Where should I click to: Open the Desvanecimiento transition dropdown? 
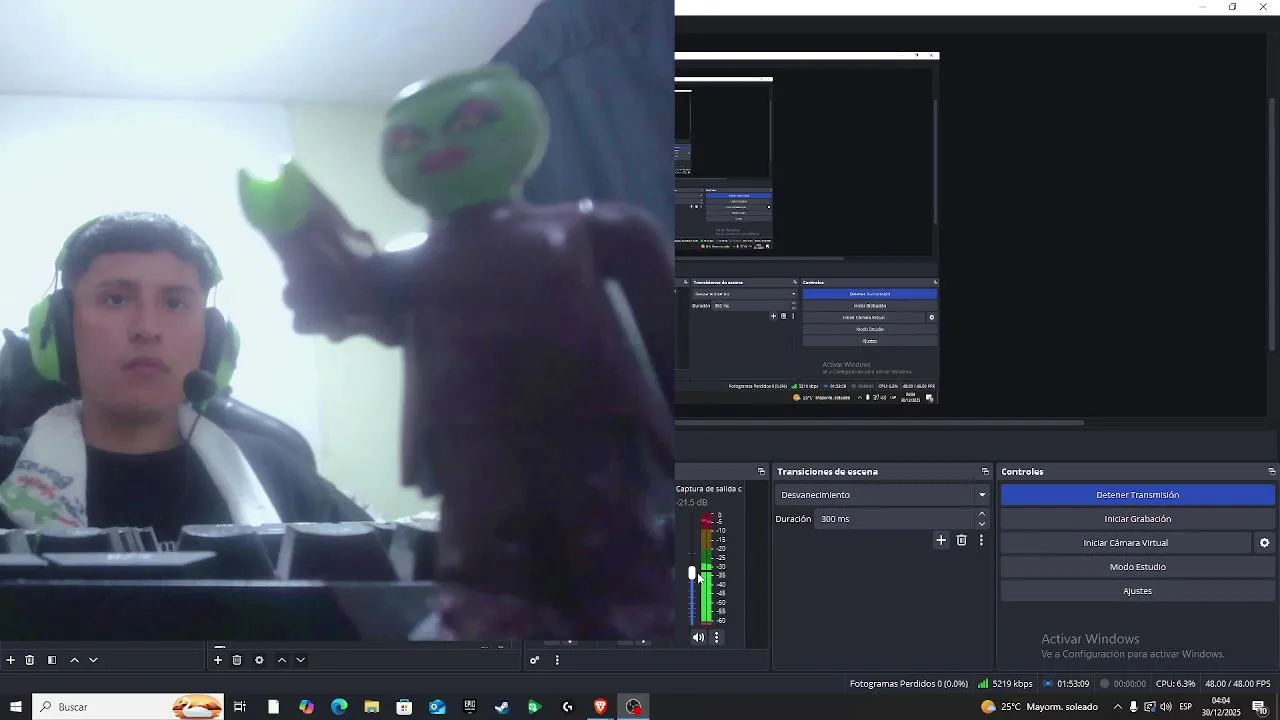[882, 495]
